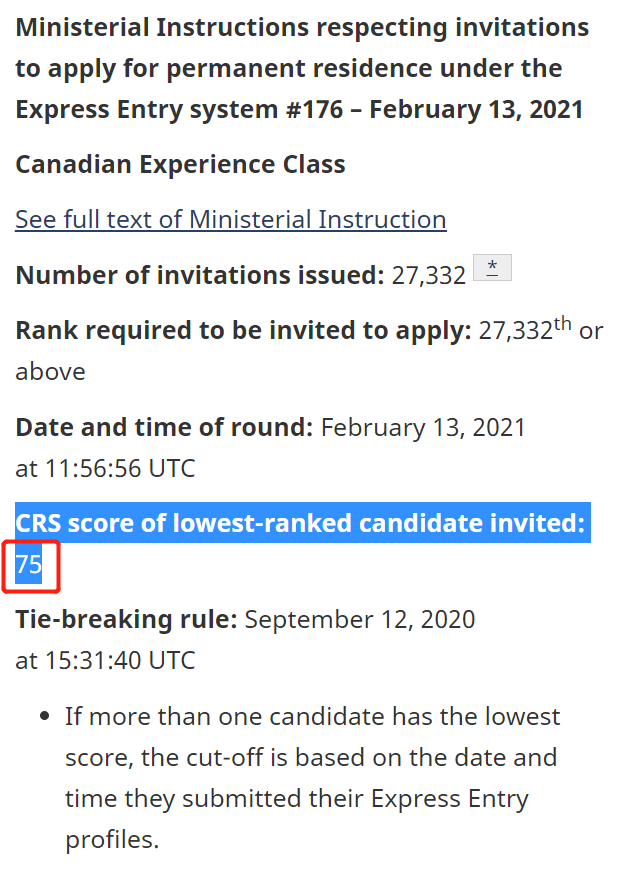The image size is (631, 871).
Task: Click the 'Date and time of round:' label
Action: tap(164, 428)
